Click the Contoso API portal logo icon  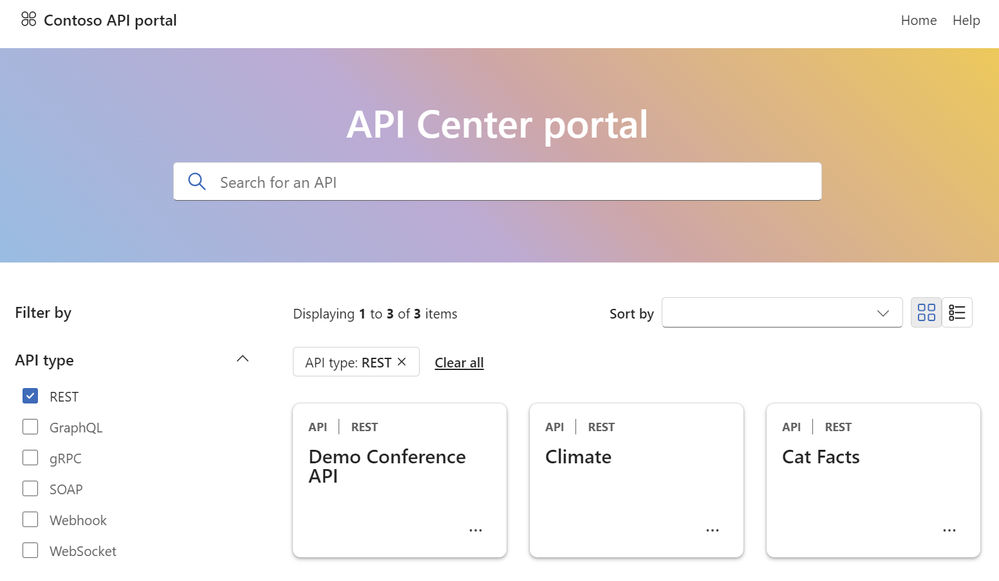coord(29,19)
